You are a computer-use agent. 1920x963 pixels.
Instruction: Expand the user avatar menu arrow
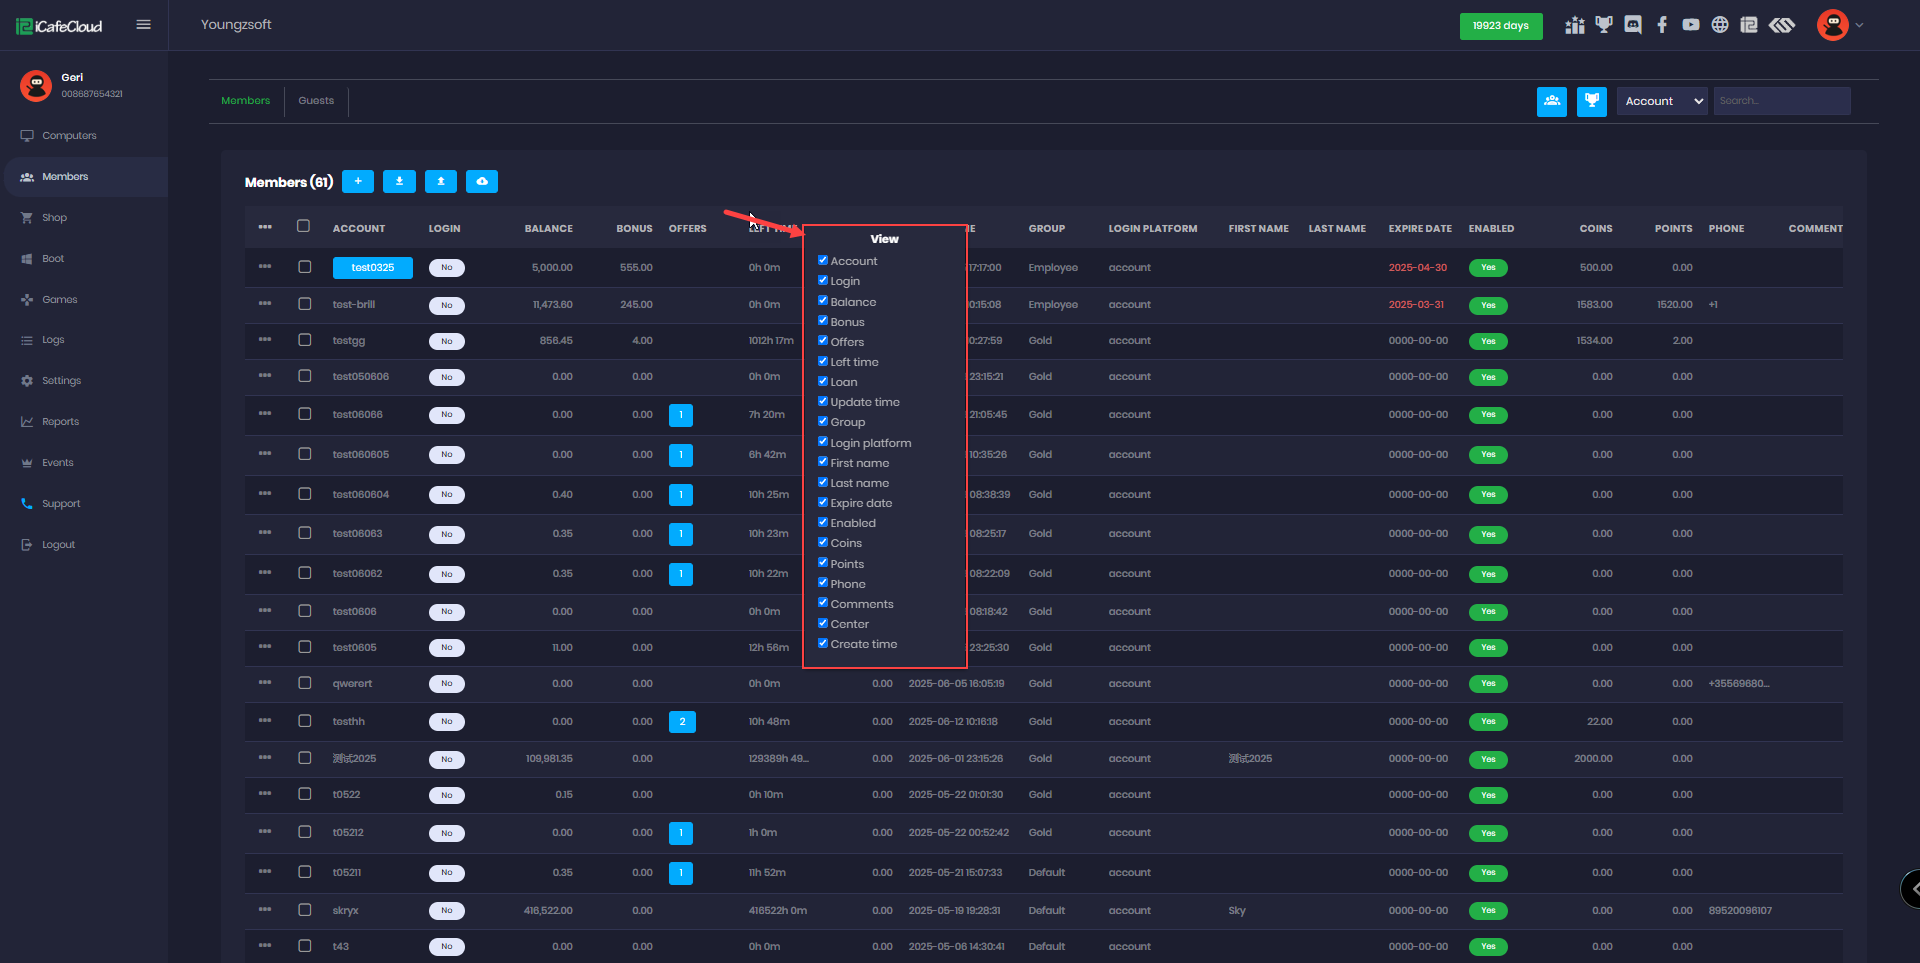[1859, 25]
